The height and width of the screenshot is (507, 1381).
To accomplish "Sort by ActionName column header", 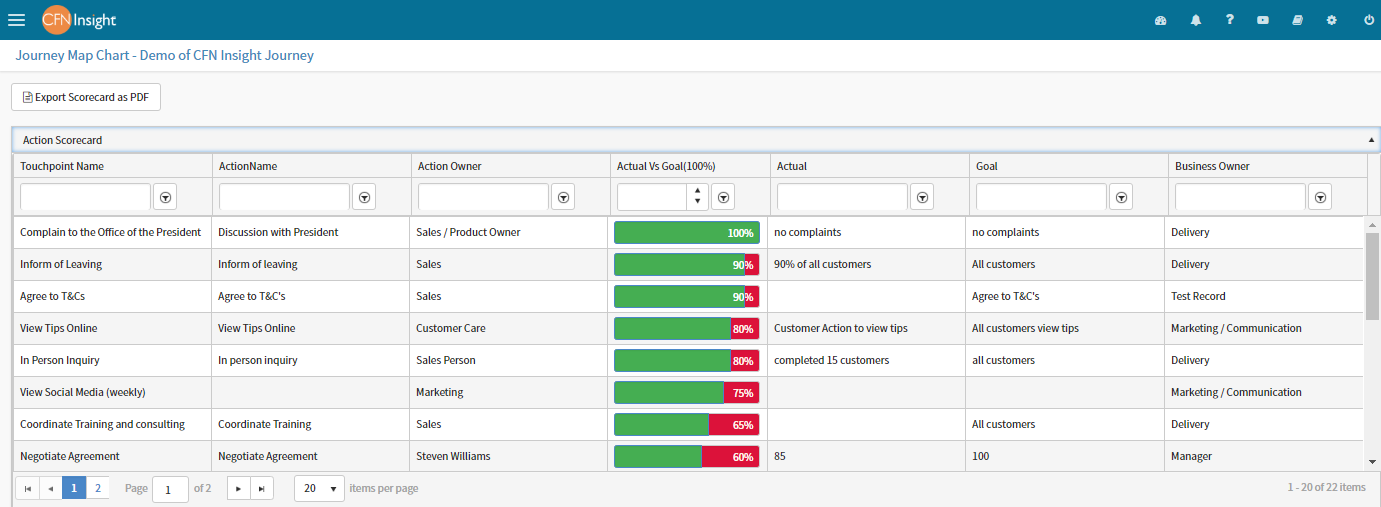I will 248,166.
